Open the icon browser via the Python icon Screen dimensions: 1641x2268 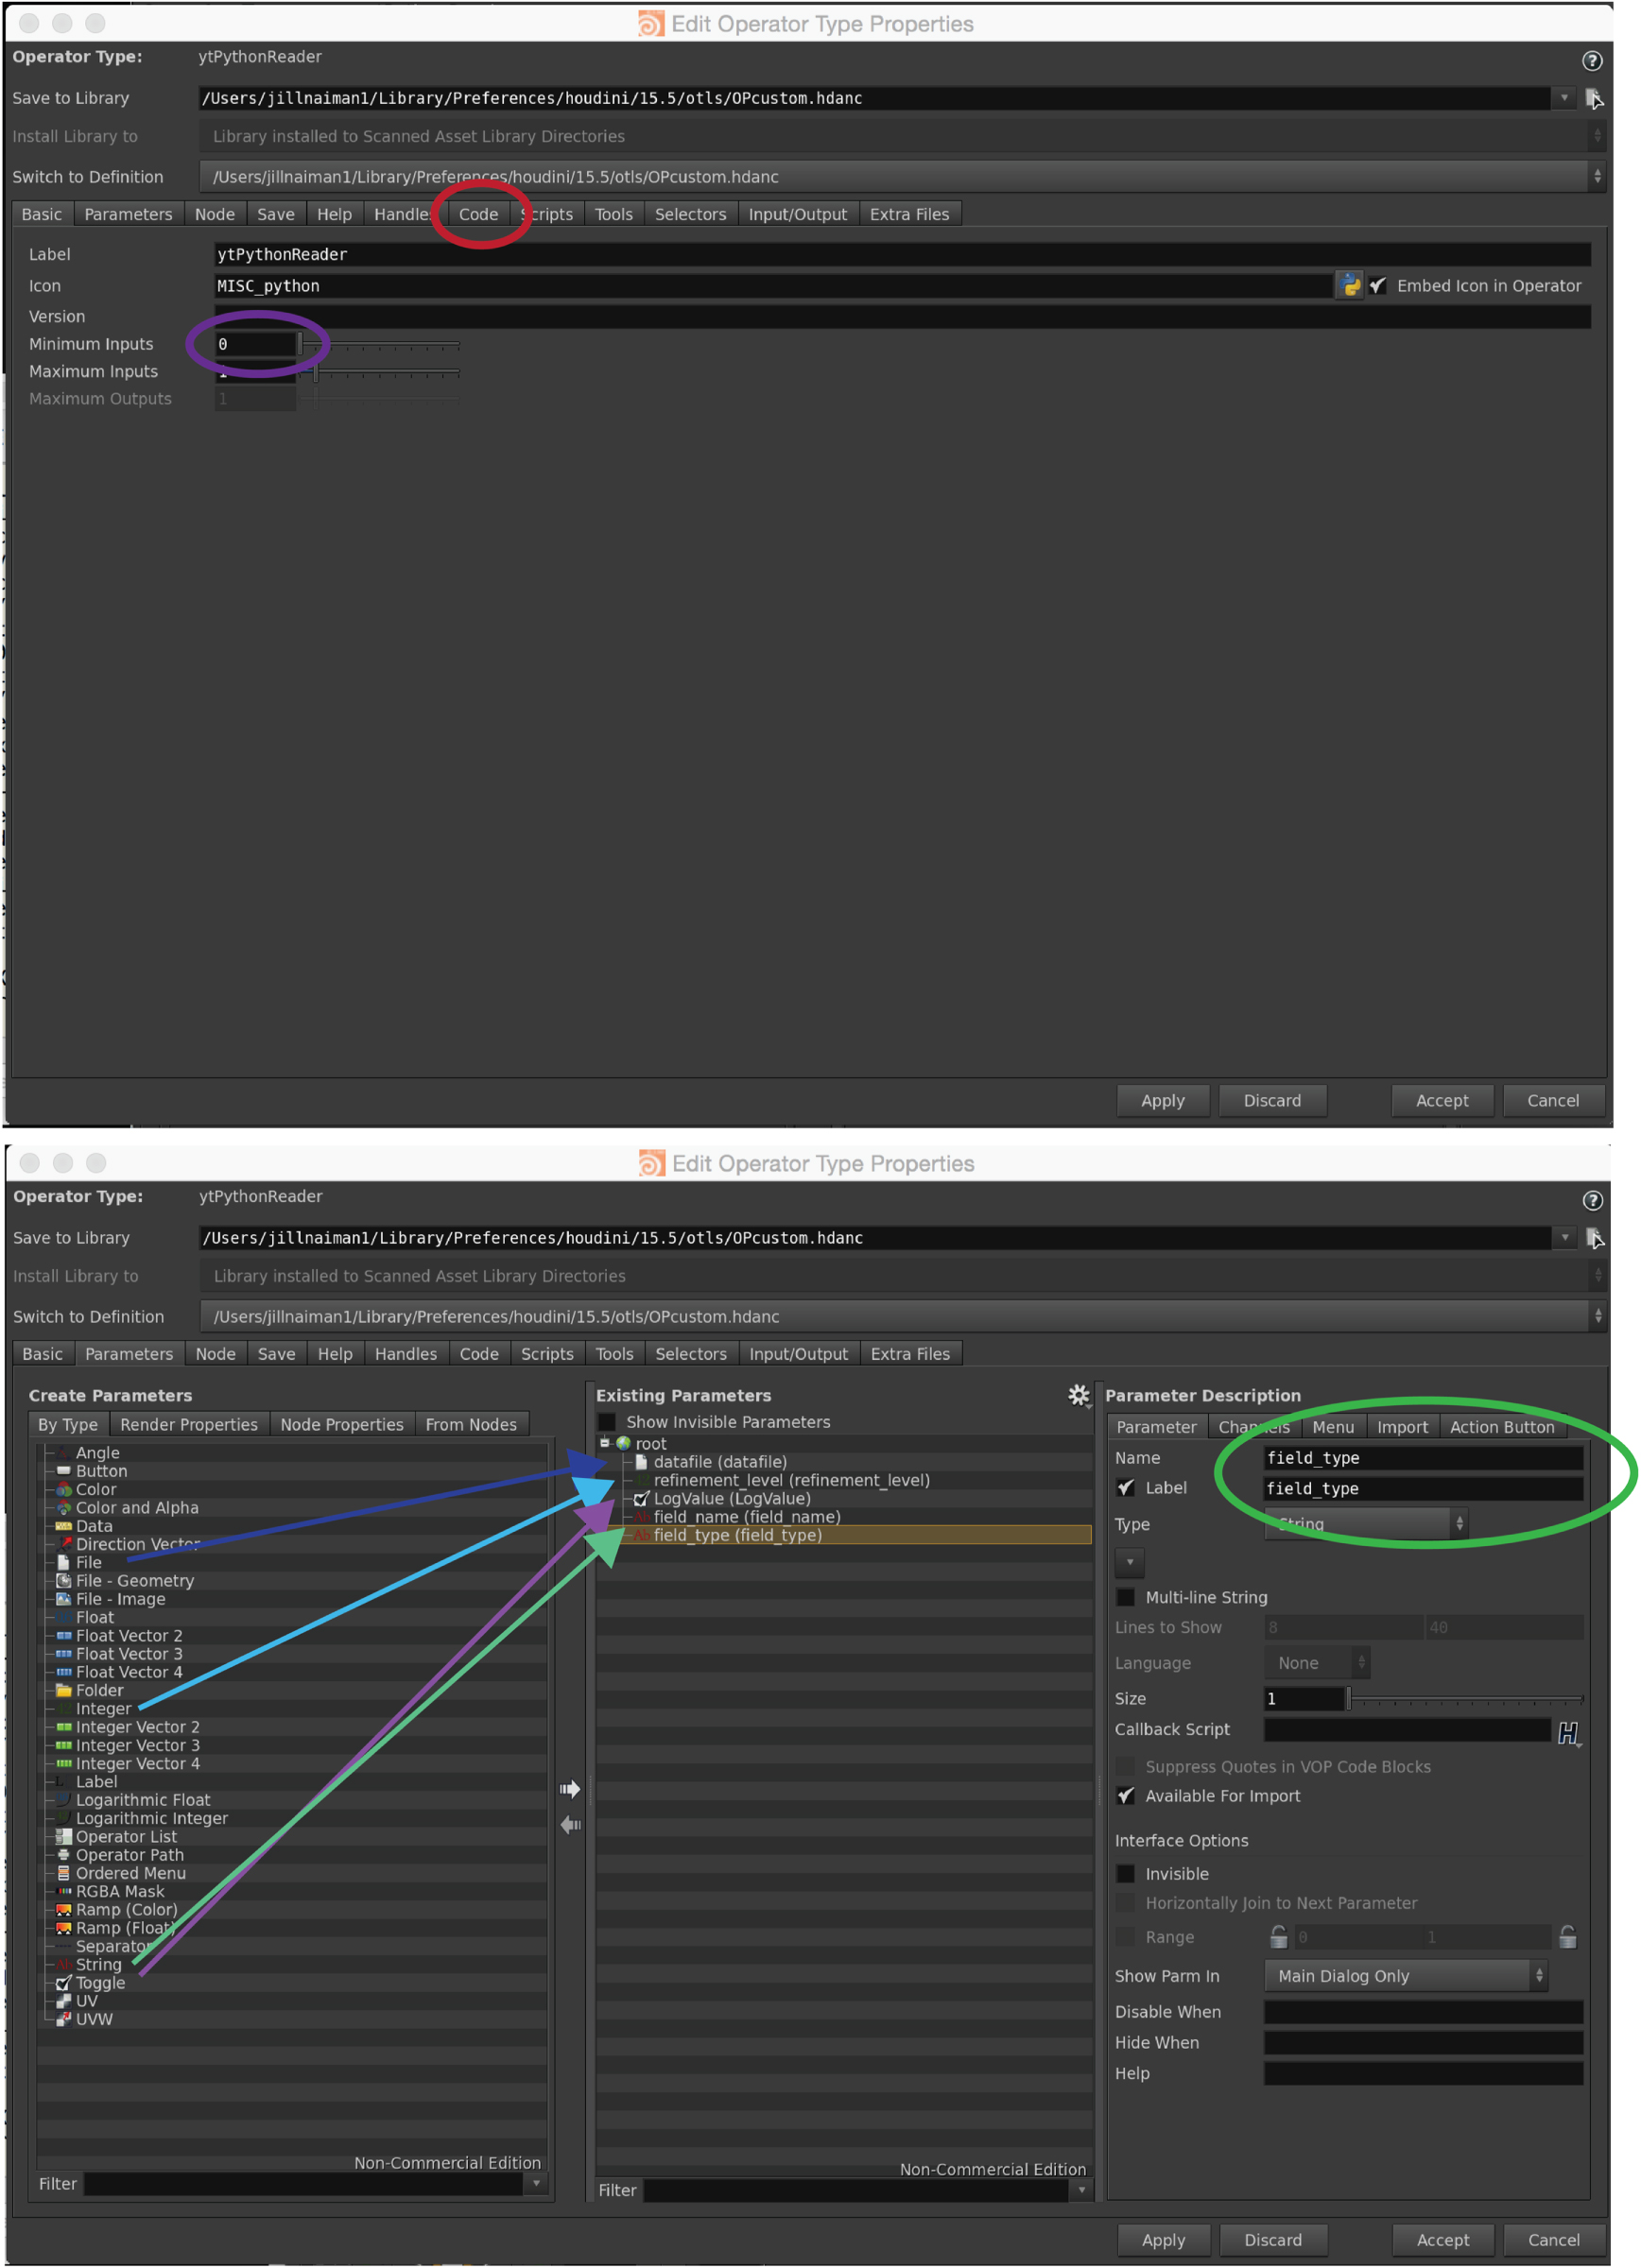1351,285
